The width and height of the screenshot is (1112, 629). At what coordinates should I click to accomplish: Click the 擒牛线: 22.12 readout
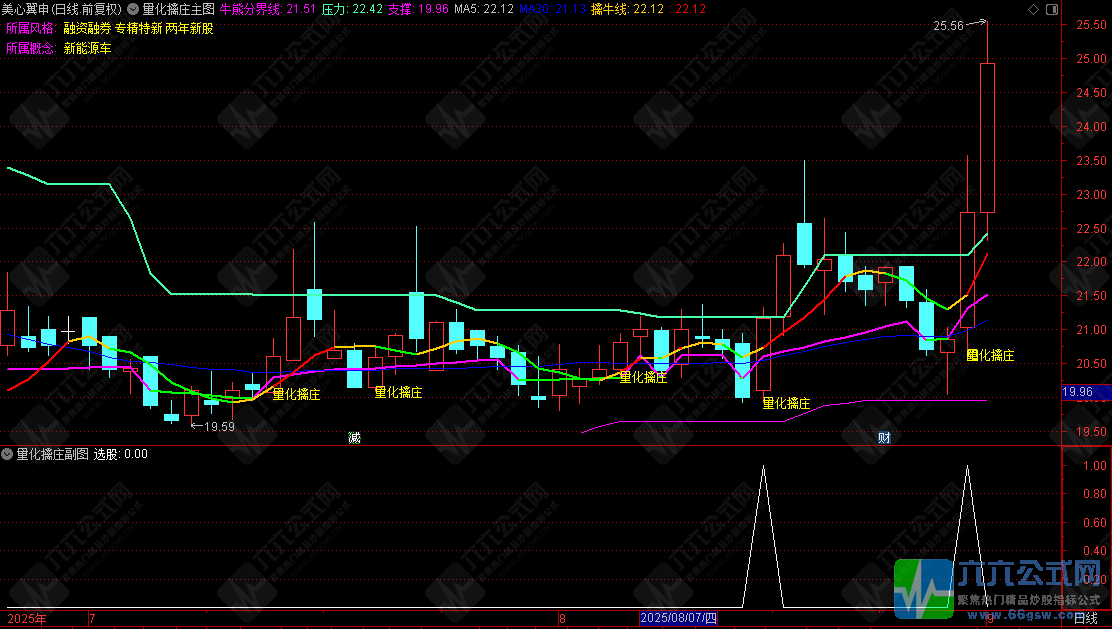tap(627, 9)
